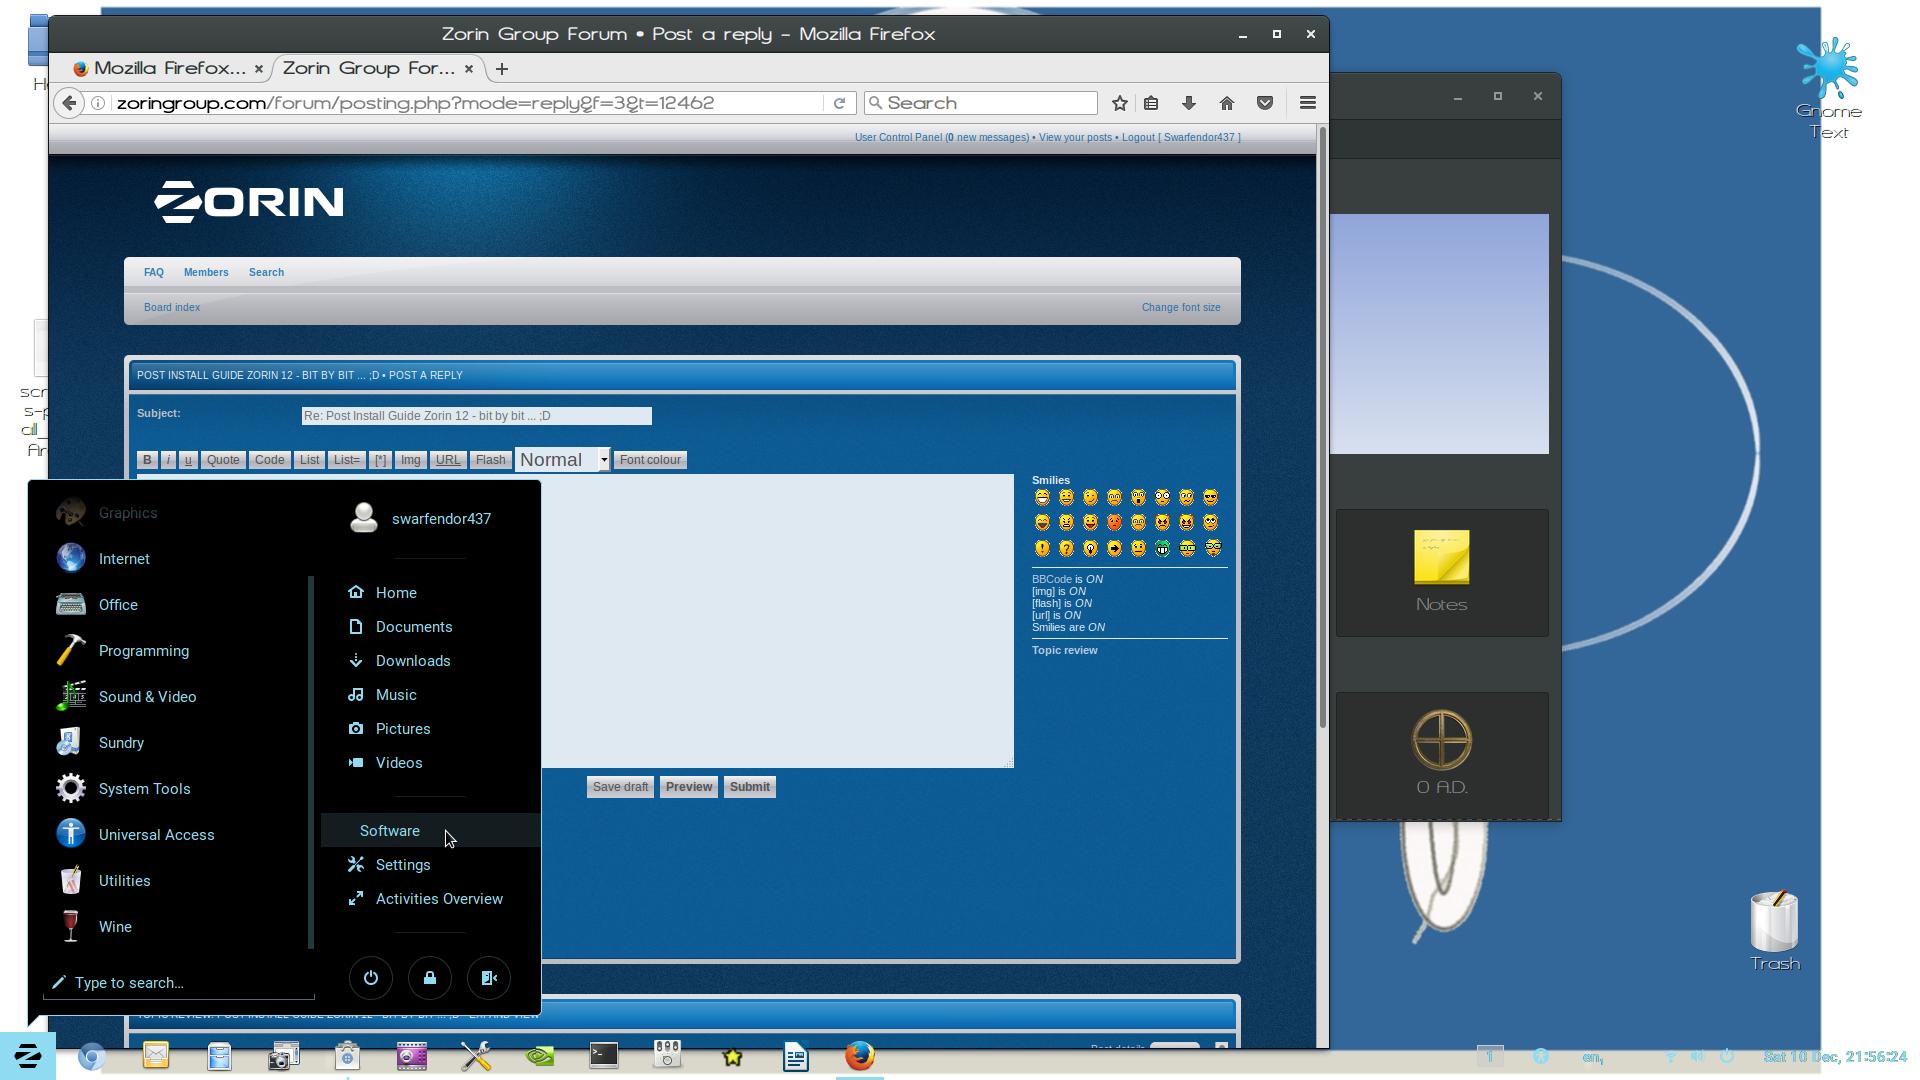Click the log out icon
The height and width of the screenshot is (1080, 1920).
(x=489, y=978)
